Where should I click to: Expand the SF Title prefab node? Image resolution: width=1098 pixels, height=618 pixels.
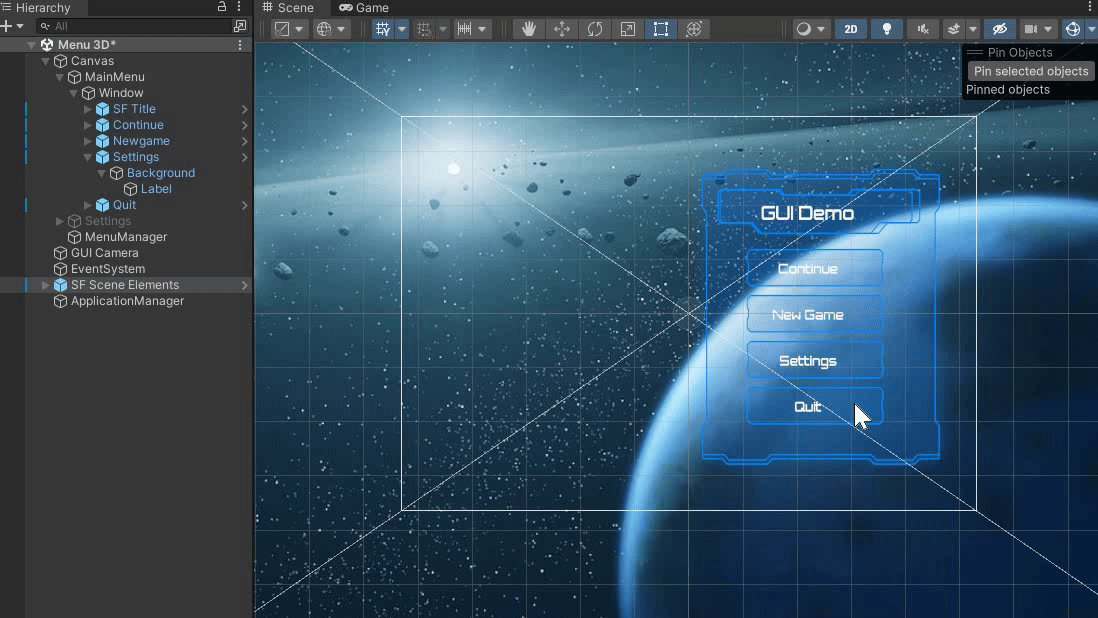pyautogui.click(x=88, y=109)
